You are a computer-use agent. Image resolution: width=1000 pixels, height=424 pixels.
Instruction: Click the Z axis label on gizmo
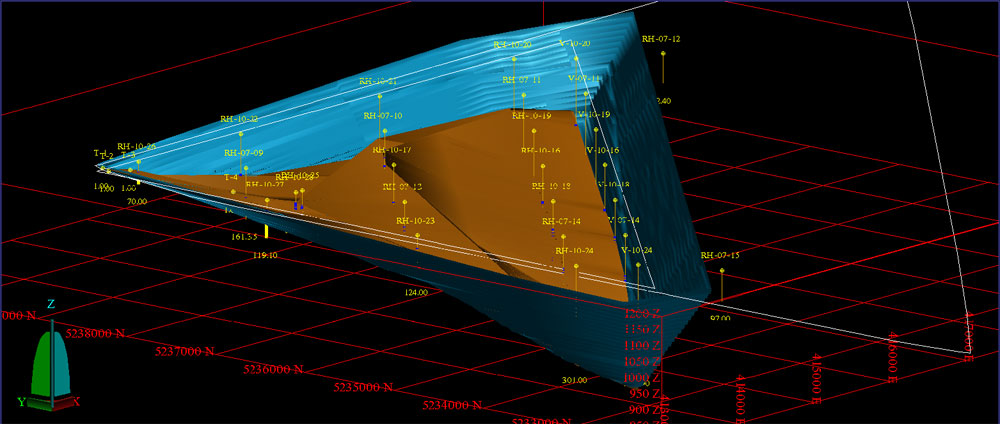click(51, 303)
